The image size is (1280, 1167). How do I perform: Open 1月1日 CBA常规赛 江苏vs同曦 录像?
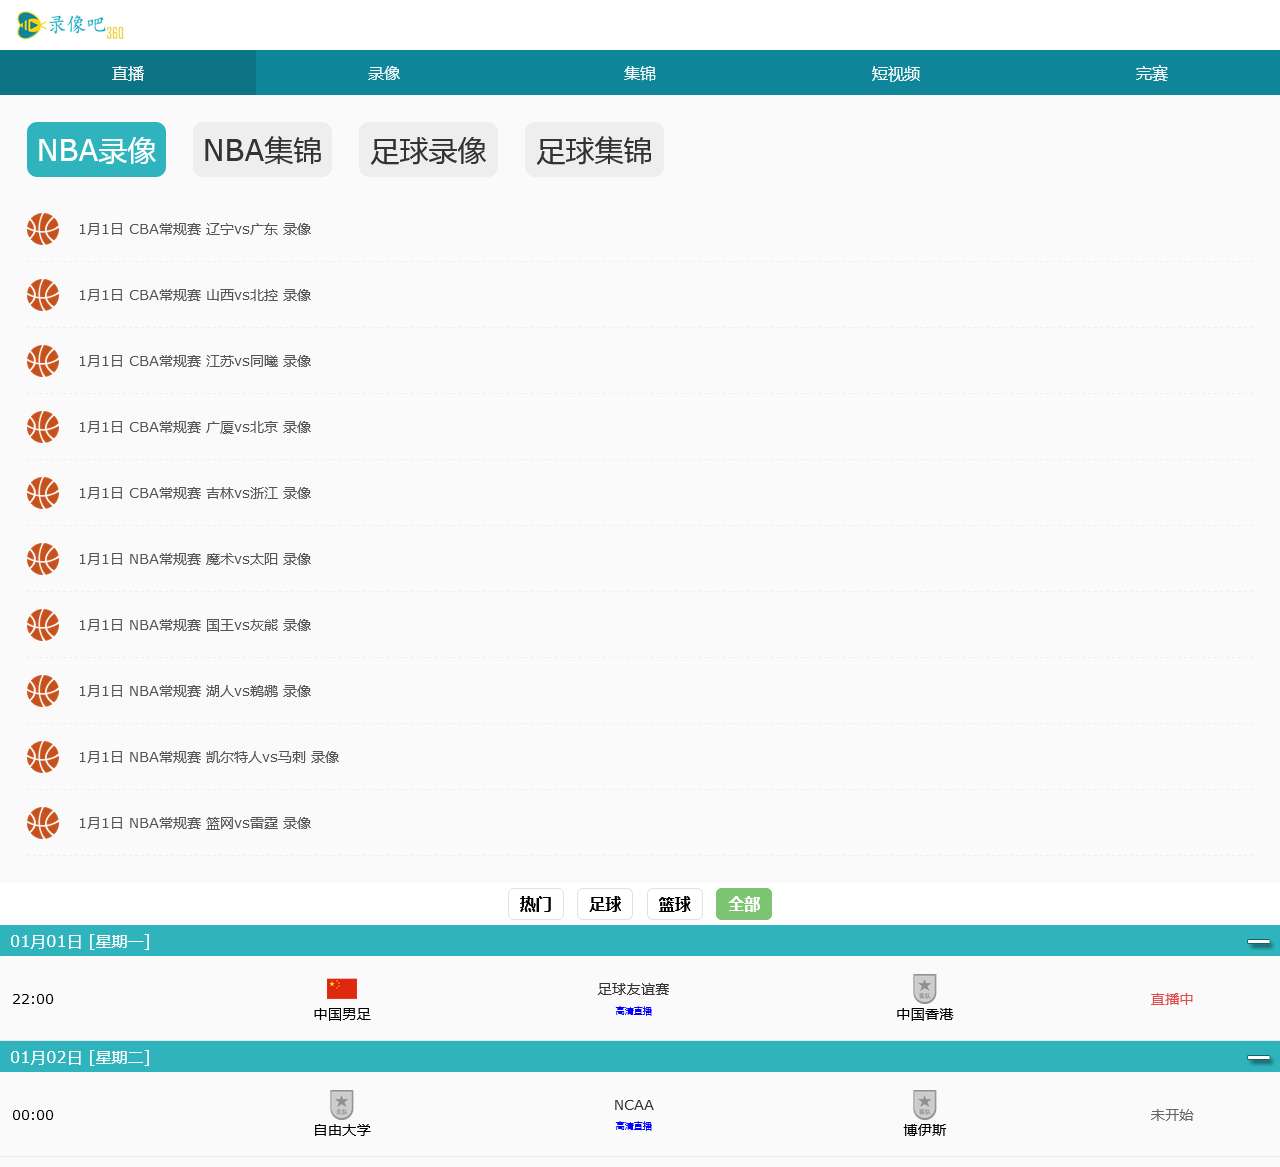[x=195, y=361]
